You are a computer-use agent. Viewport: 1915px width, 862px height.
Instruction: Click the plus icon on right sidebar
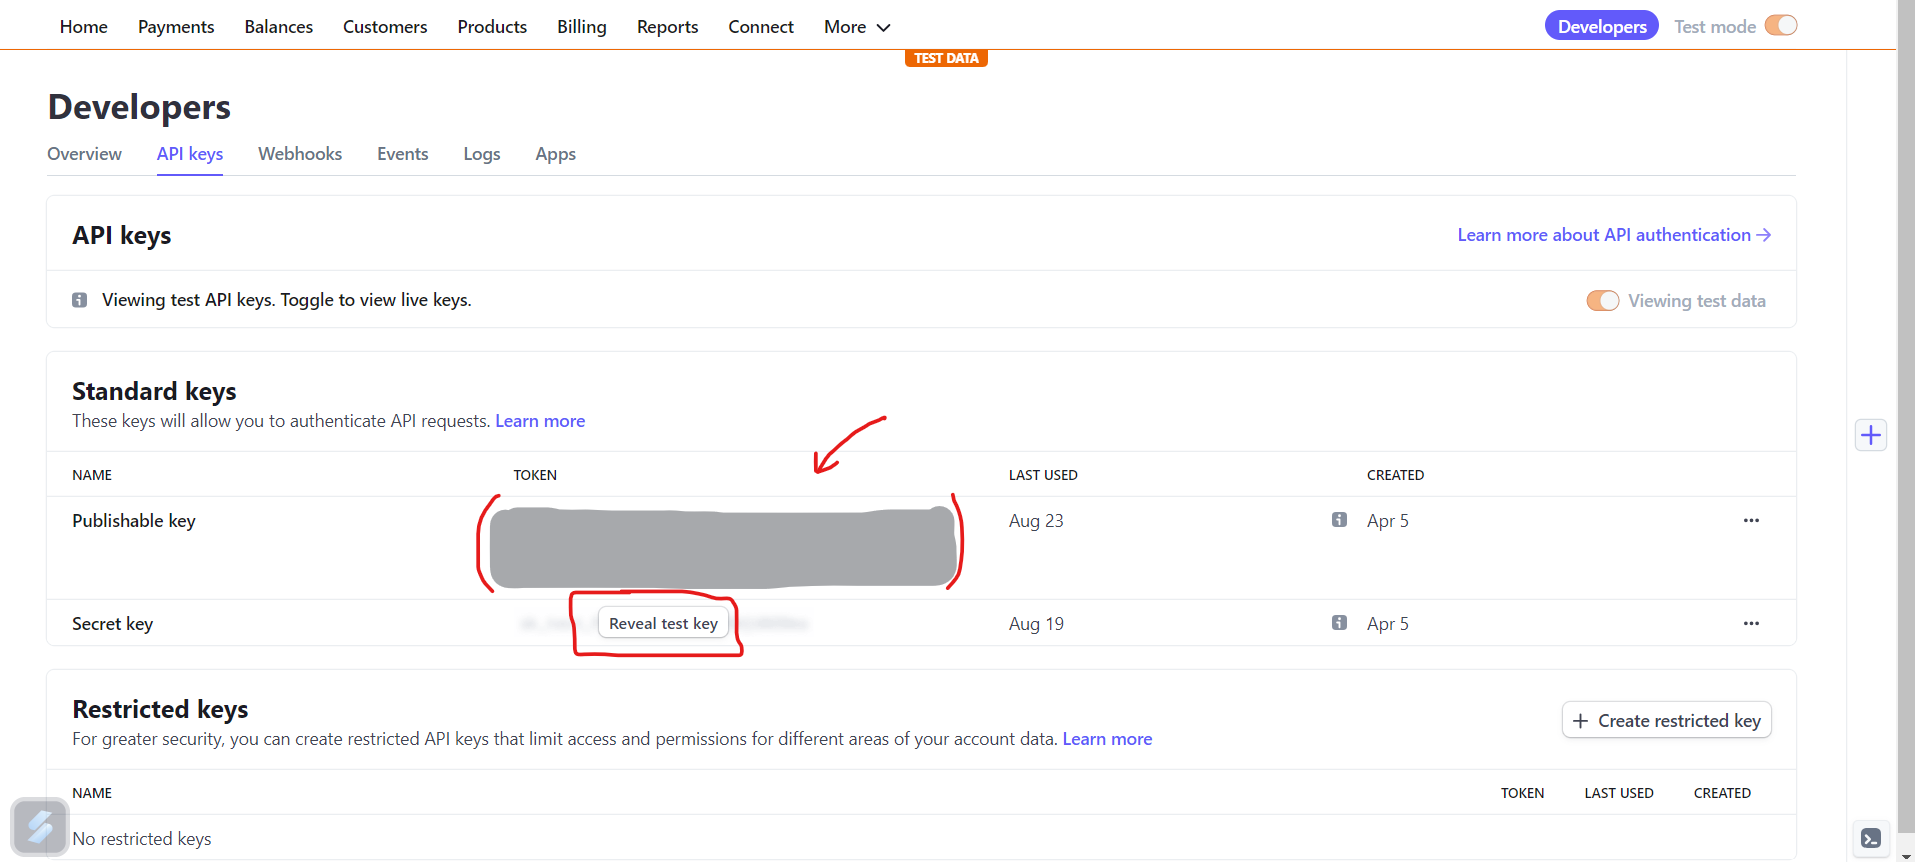point(1870,435)
